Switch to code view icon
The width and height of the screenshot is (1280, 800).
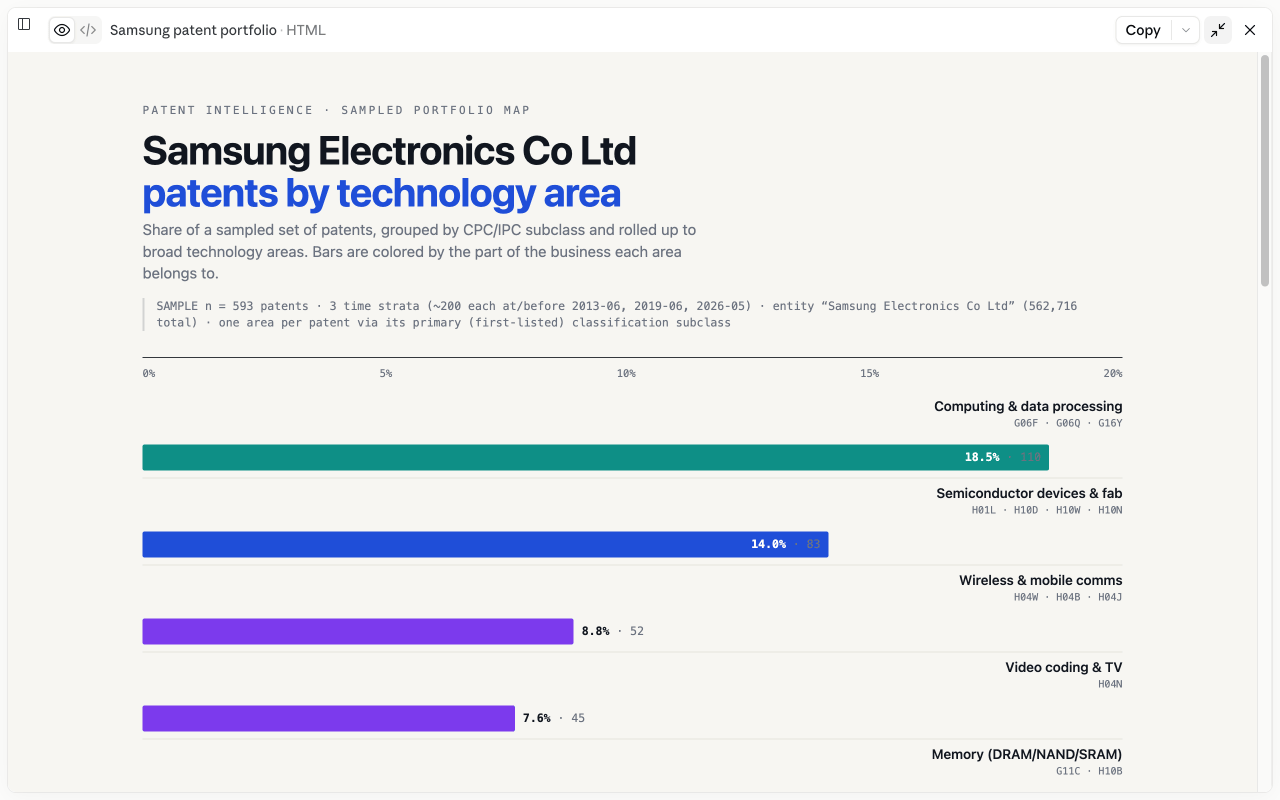pos(88,30)
